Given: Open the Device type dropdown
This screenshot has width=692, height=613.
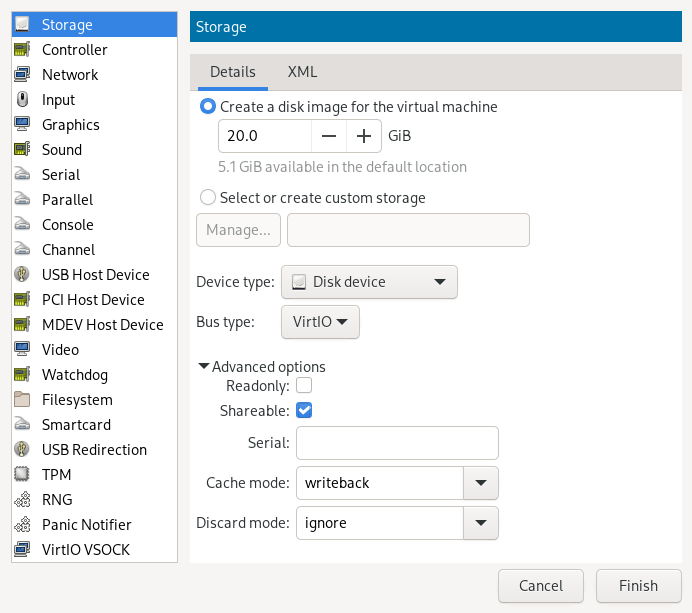Looking at the screenshot, I should [369, 282].
